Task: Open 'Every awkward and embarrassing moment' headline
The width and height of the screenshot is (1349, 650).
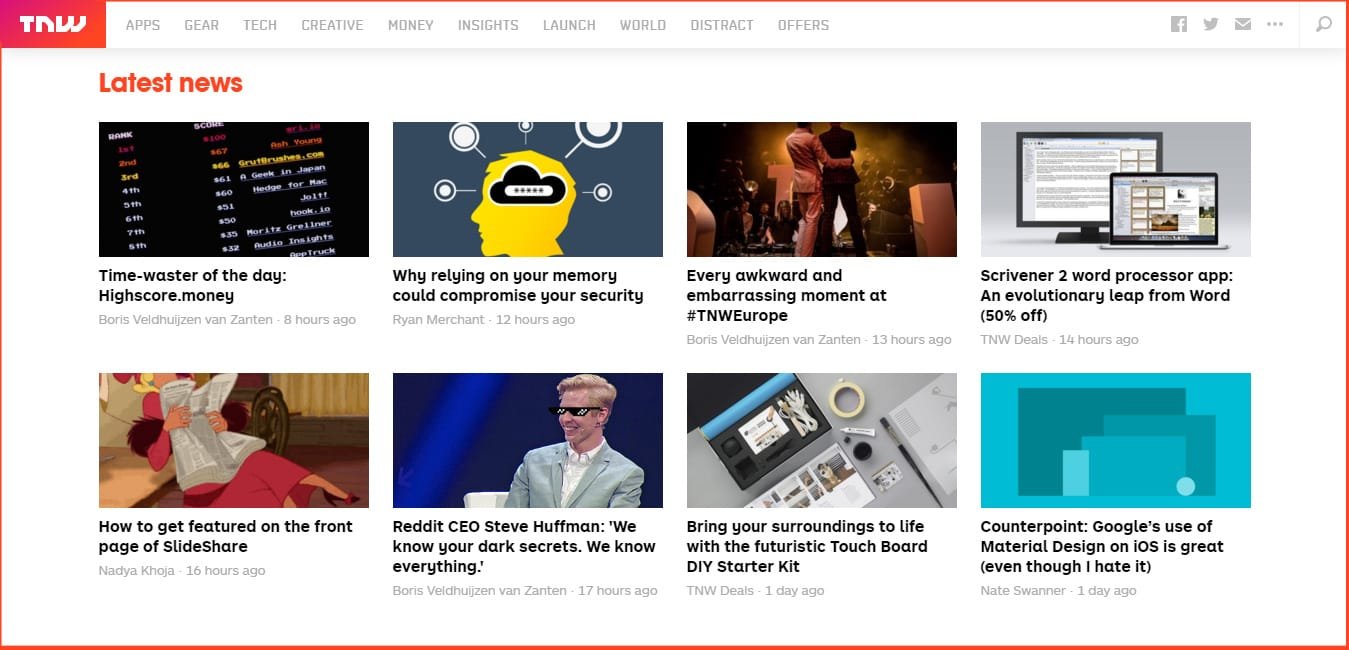Action: point(787,295)
